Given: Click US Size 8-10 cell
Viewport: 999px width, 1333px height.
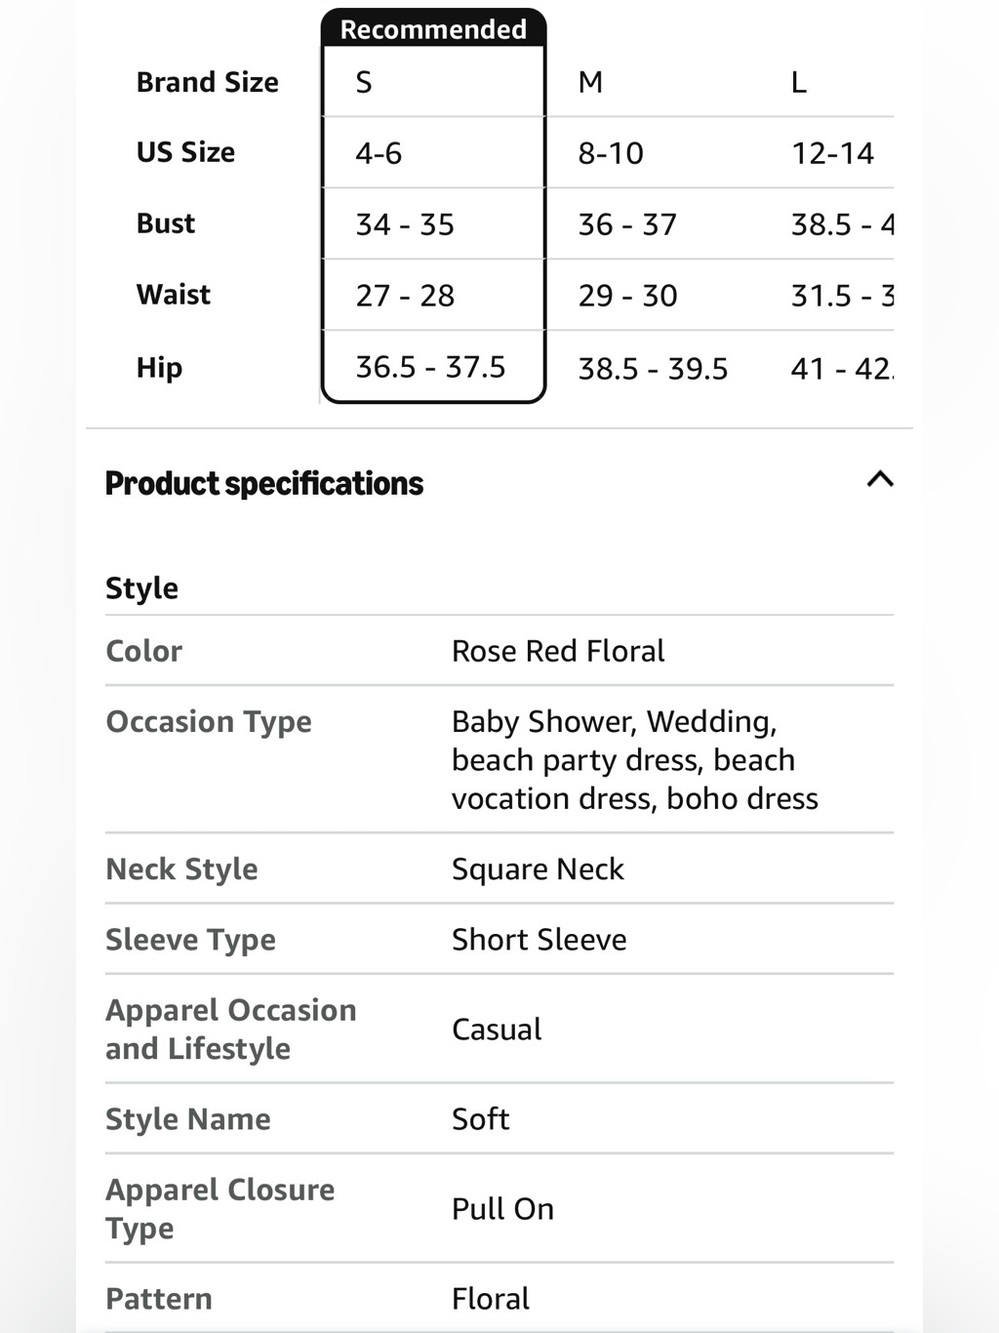Looking at the screenshot, I should (x=611, y=153).
